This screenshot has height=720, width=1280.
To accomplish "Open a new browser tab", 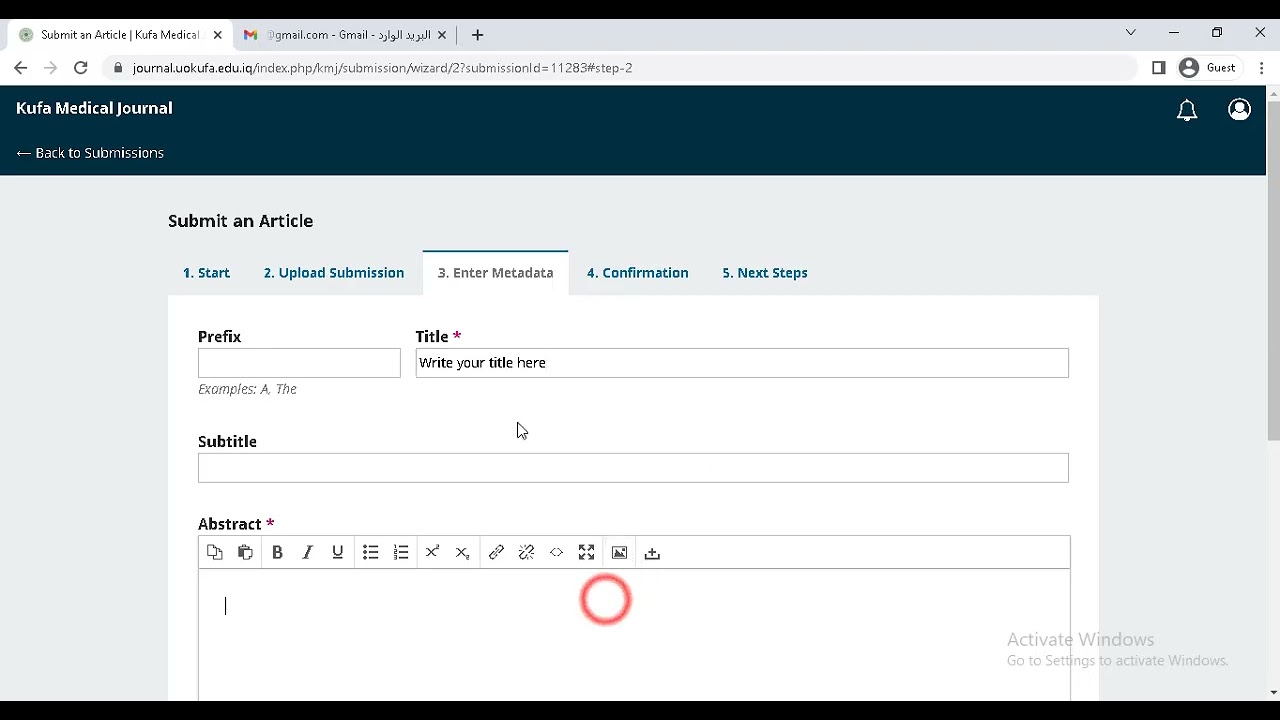I will (x=477, y=35).
